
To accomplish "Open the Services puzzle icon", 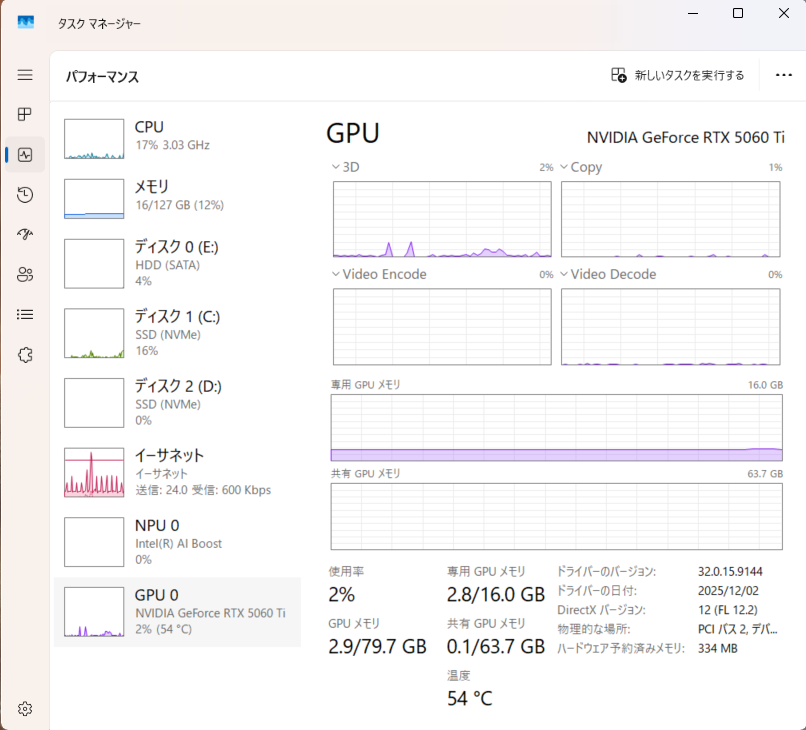I will pyautogui.click(x=25, y=354).
